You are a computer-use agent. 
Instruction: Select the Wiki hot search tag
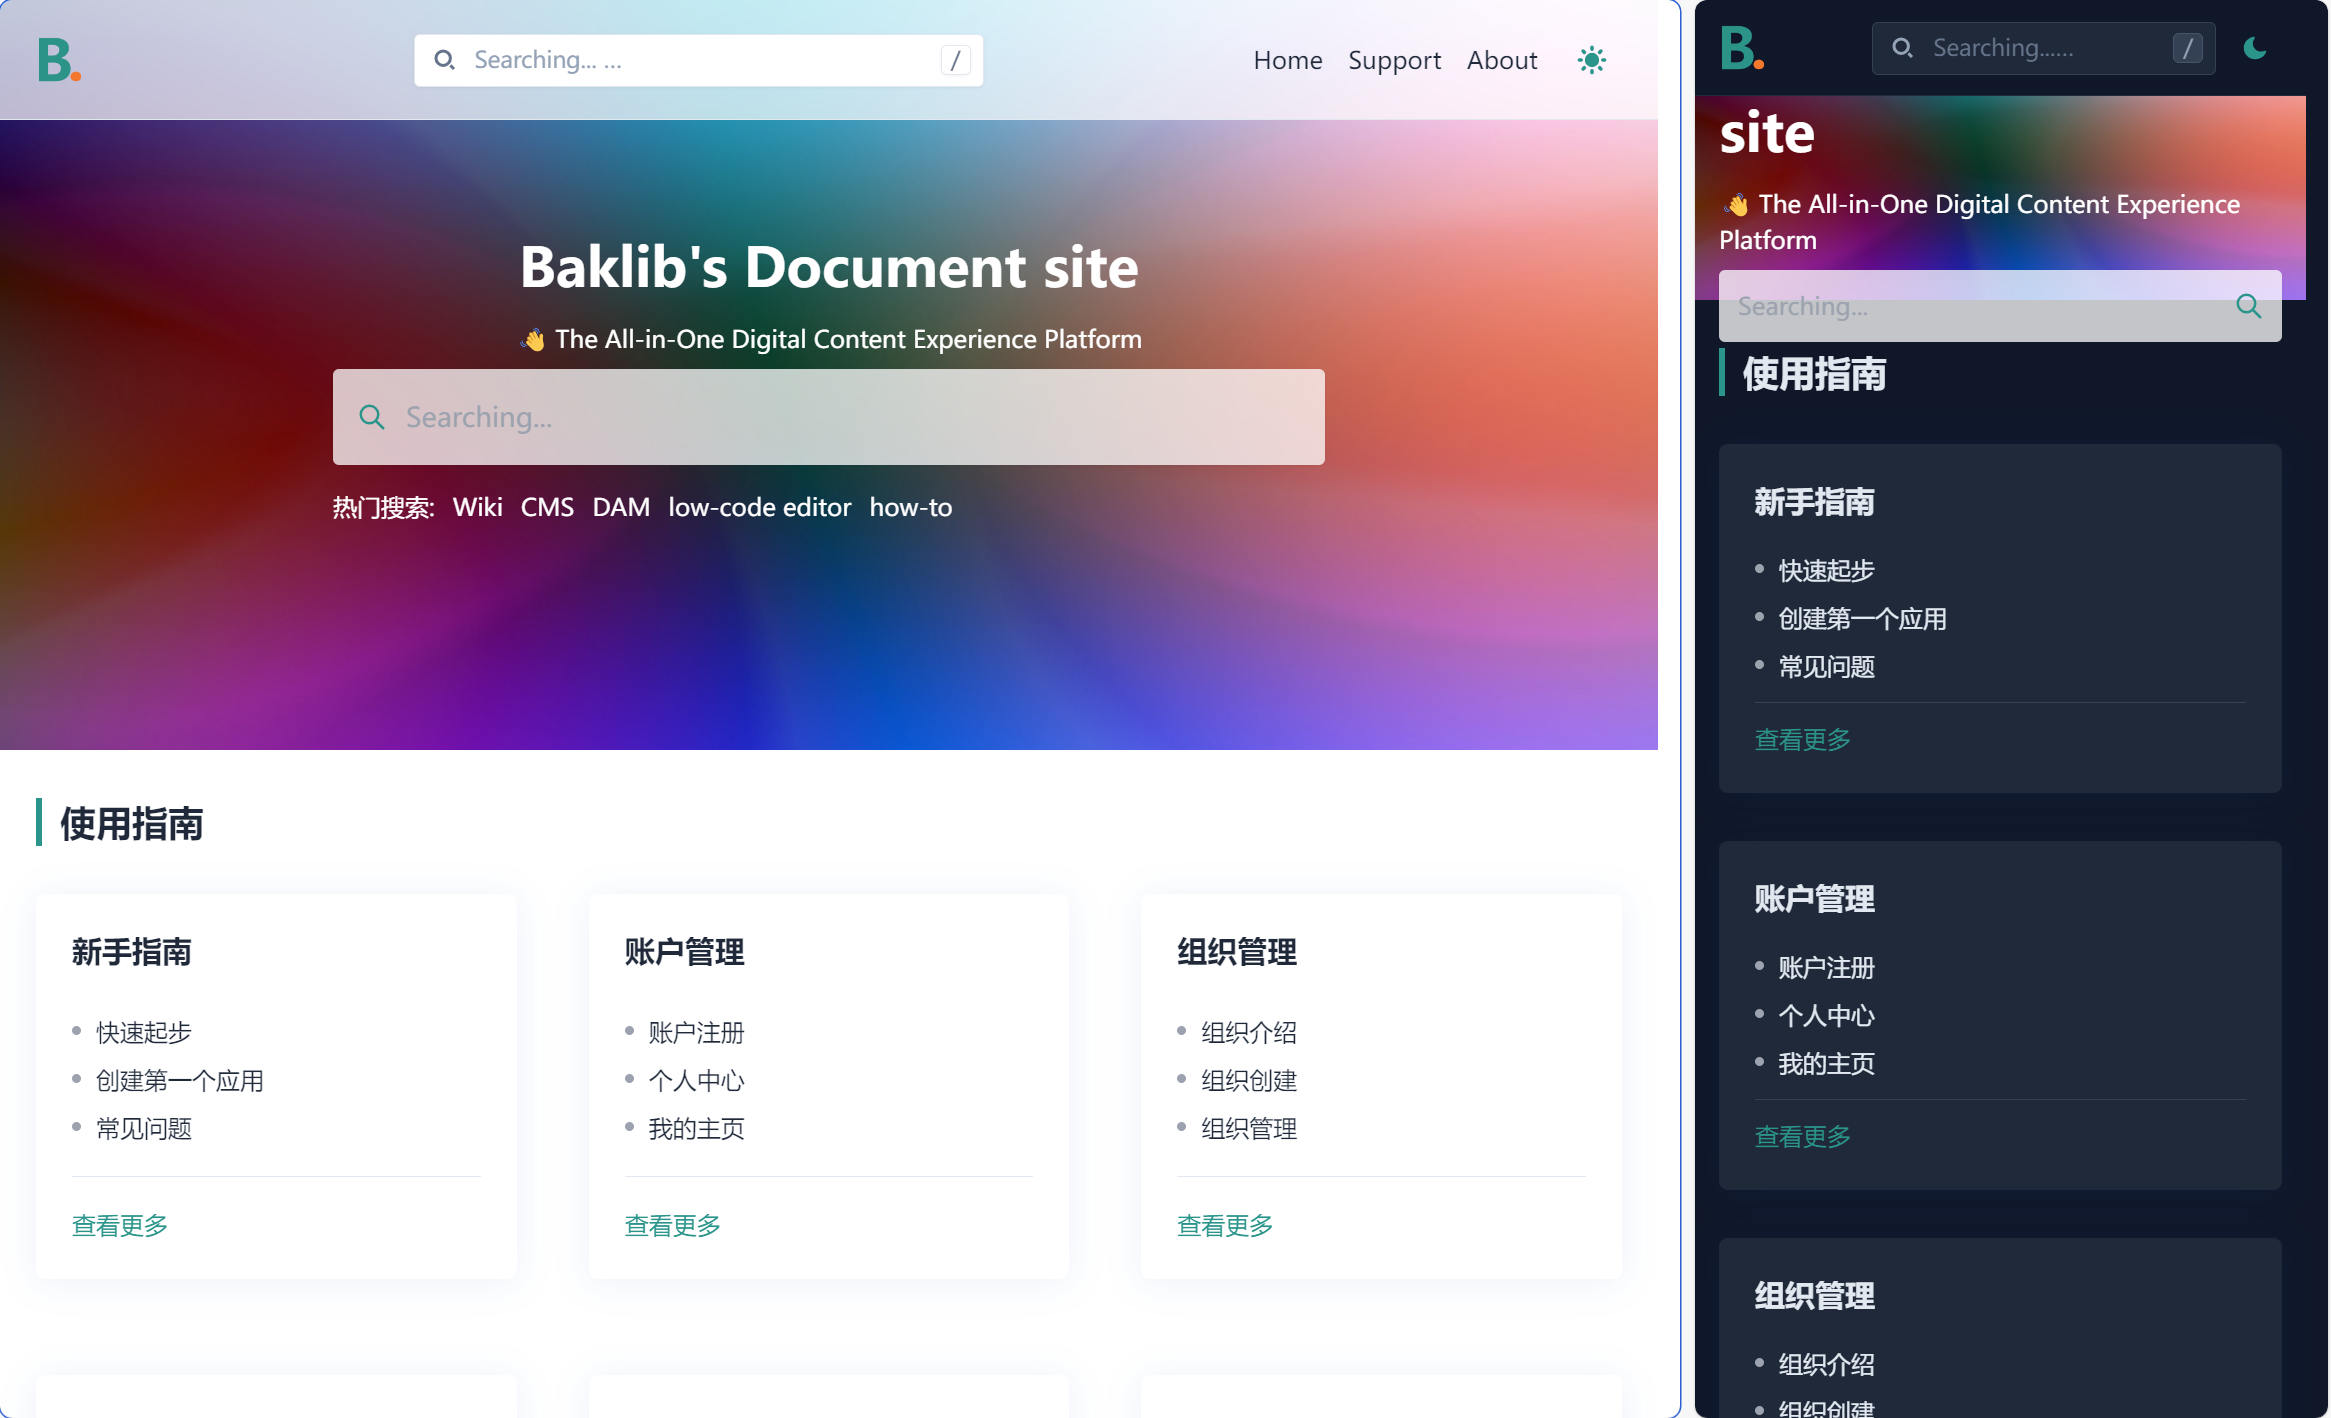[477, 507]
